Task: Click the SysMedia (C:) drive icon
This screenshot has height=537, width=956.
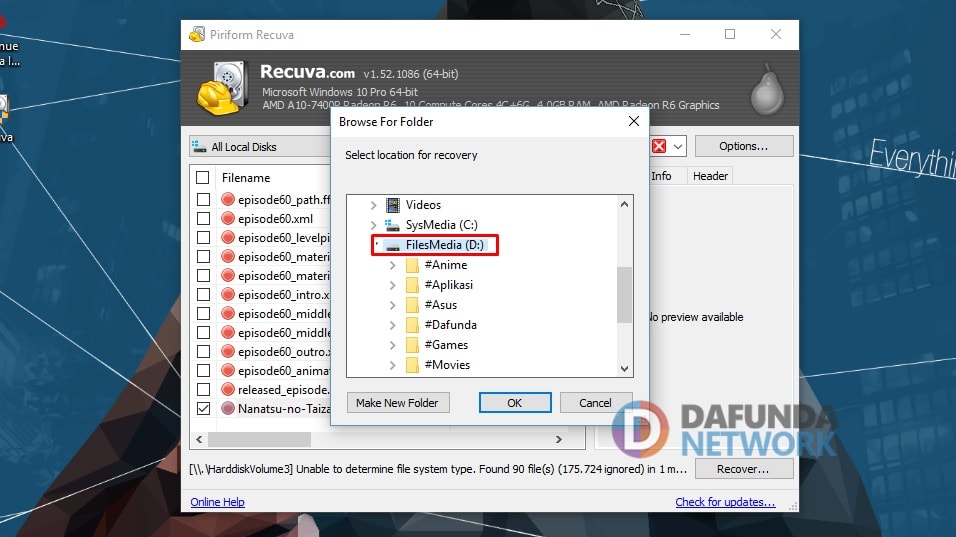Action: click(393, 225)
